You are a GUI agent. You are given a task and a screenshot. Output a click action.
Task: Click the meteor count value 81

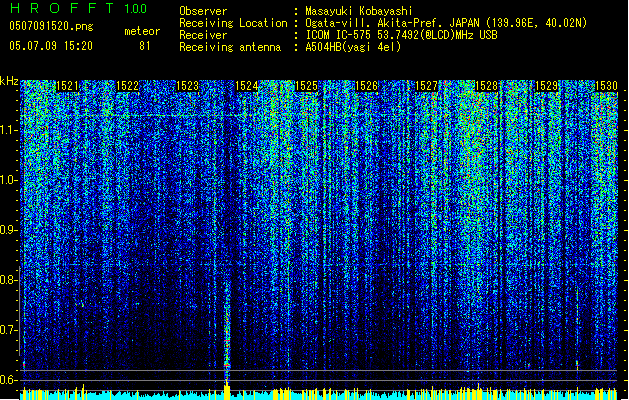tap(145, 46)
